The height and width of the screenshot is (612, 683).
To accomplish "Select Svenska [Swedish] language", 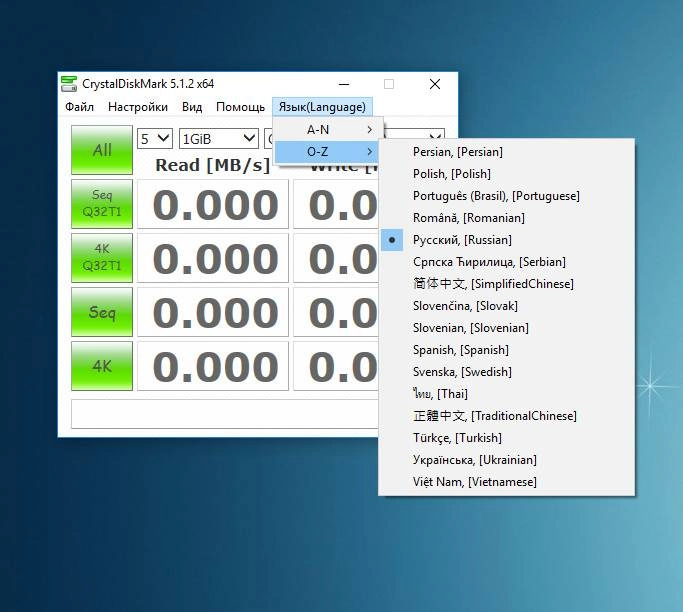I will (x=506, y=372).
